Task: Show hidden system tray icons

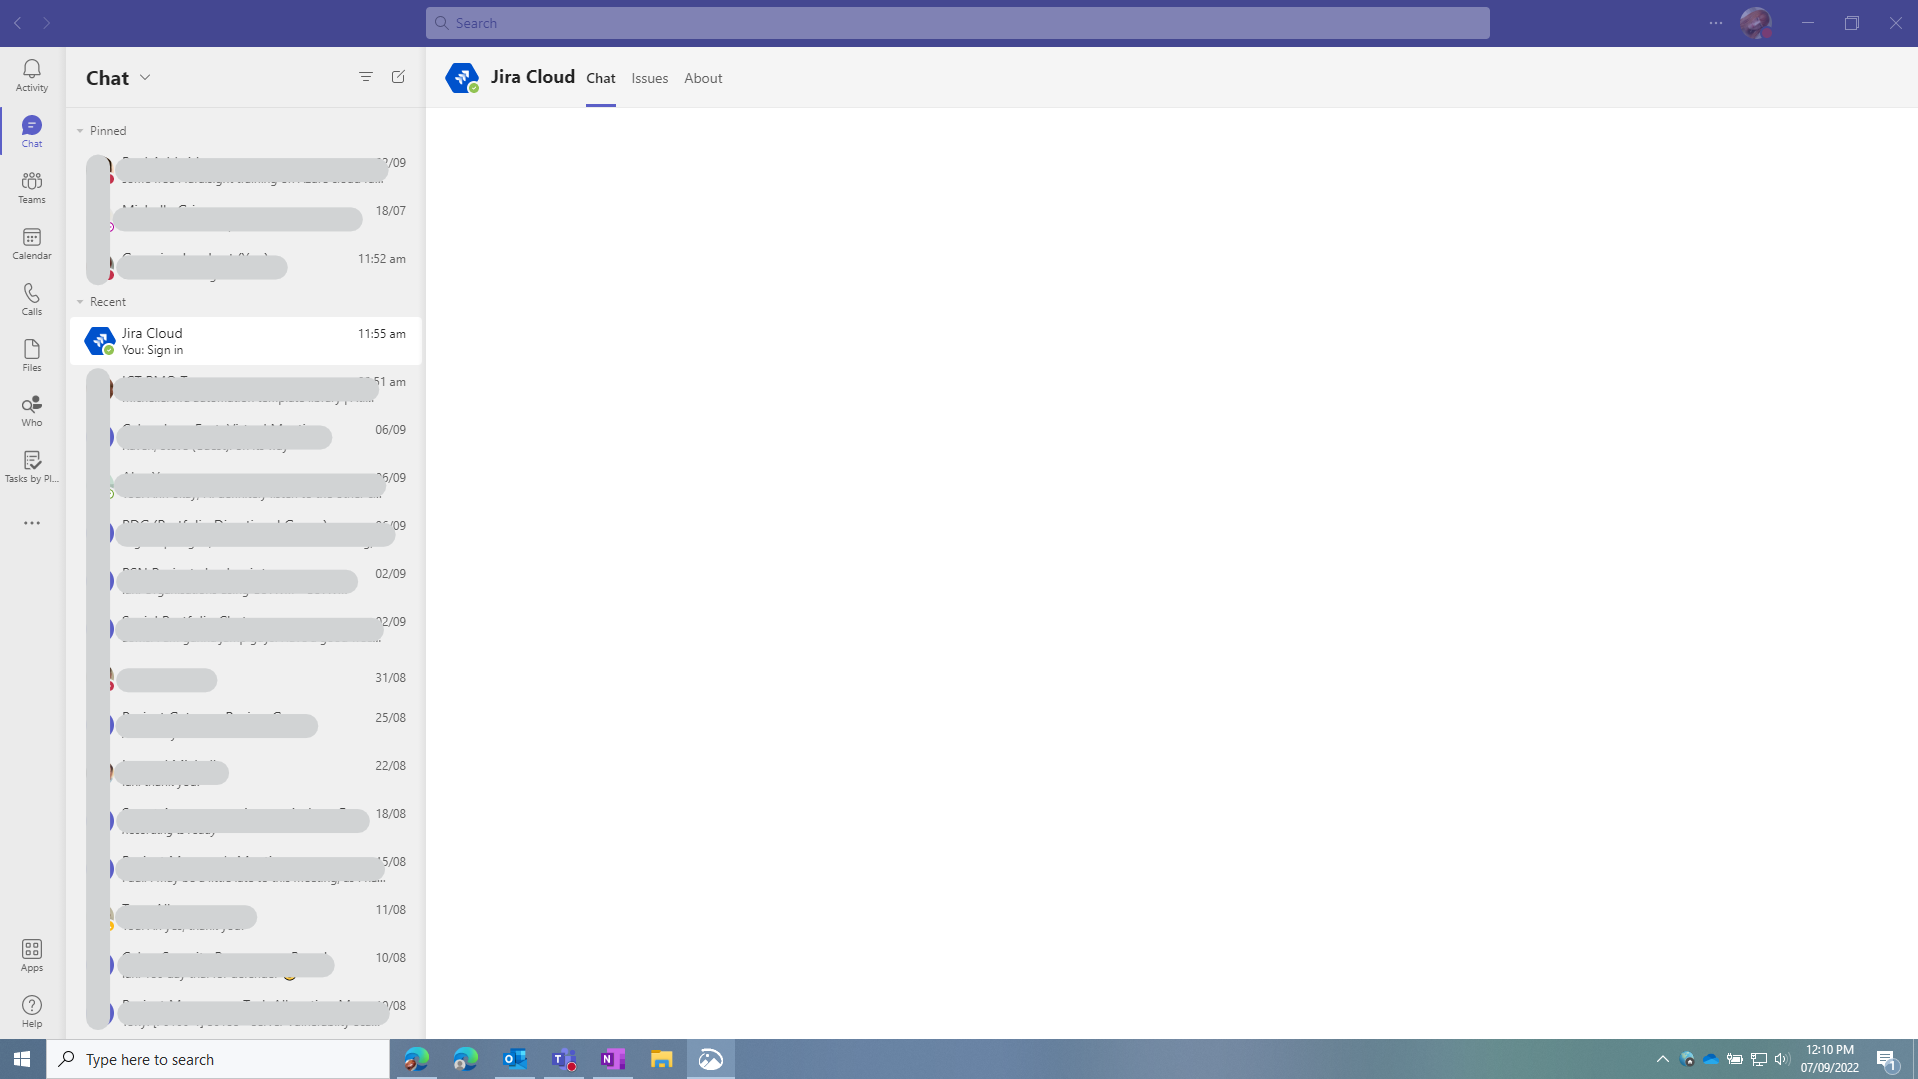Action: point(1663,1059)
